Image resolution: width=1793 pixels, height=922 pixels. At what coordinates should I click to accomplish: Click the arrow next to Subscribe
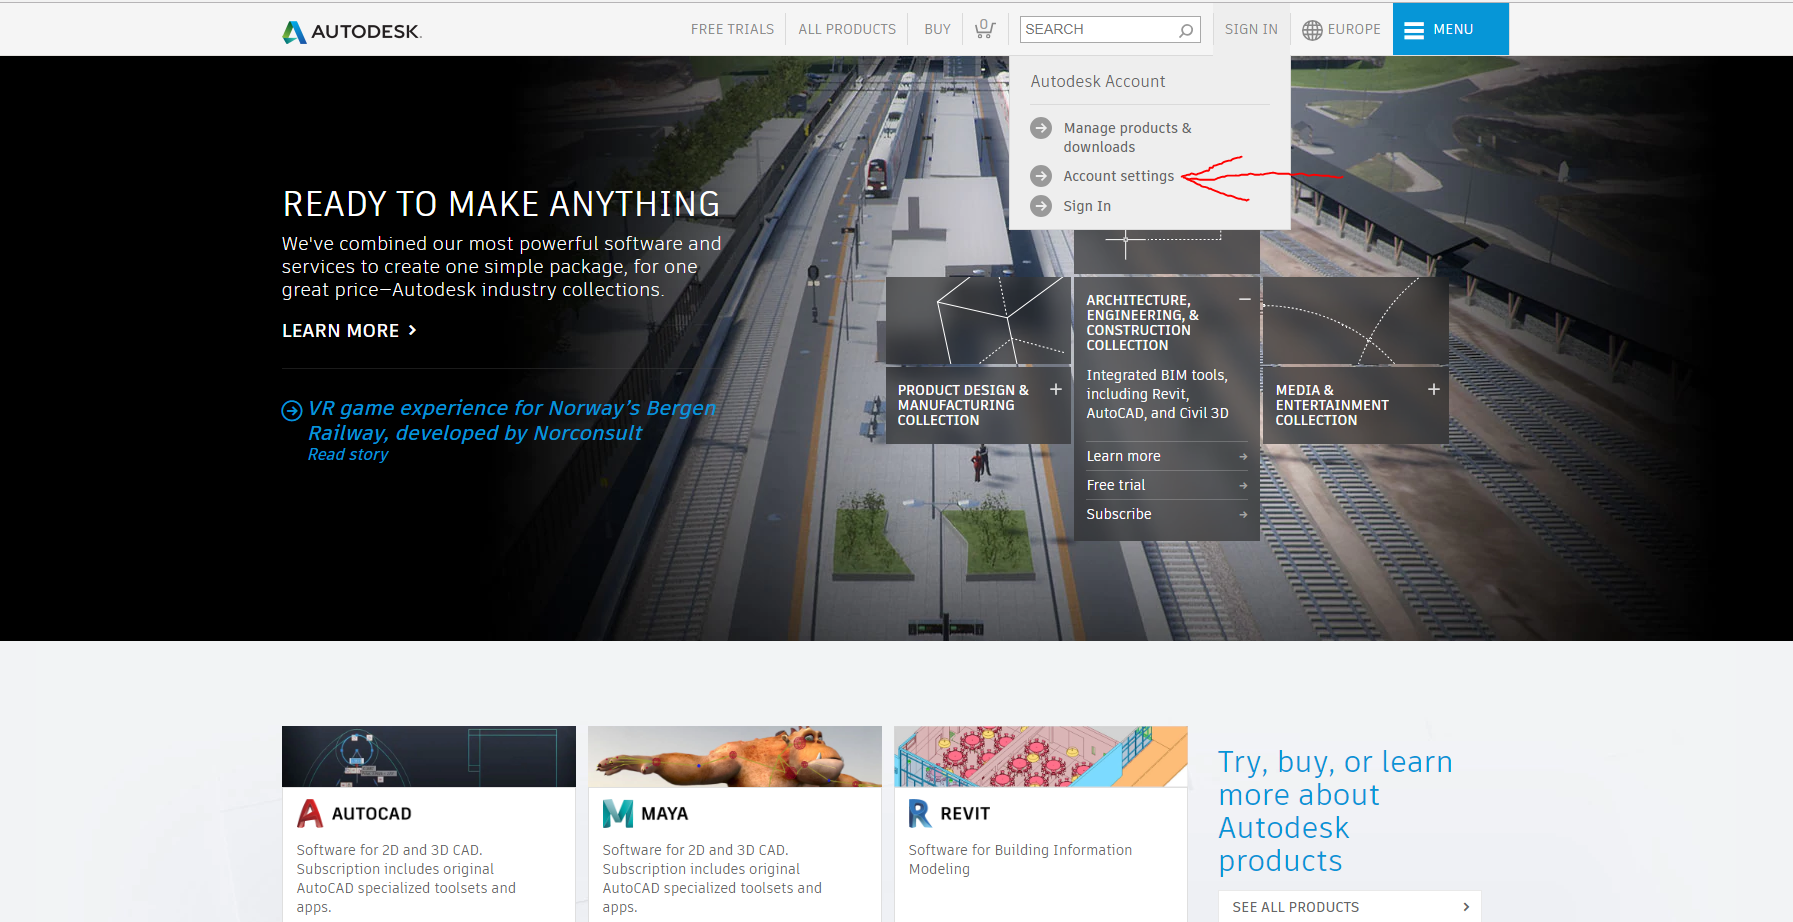[1243, 515]
